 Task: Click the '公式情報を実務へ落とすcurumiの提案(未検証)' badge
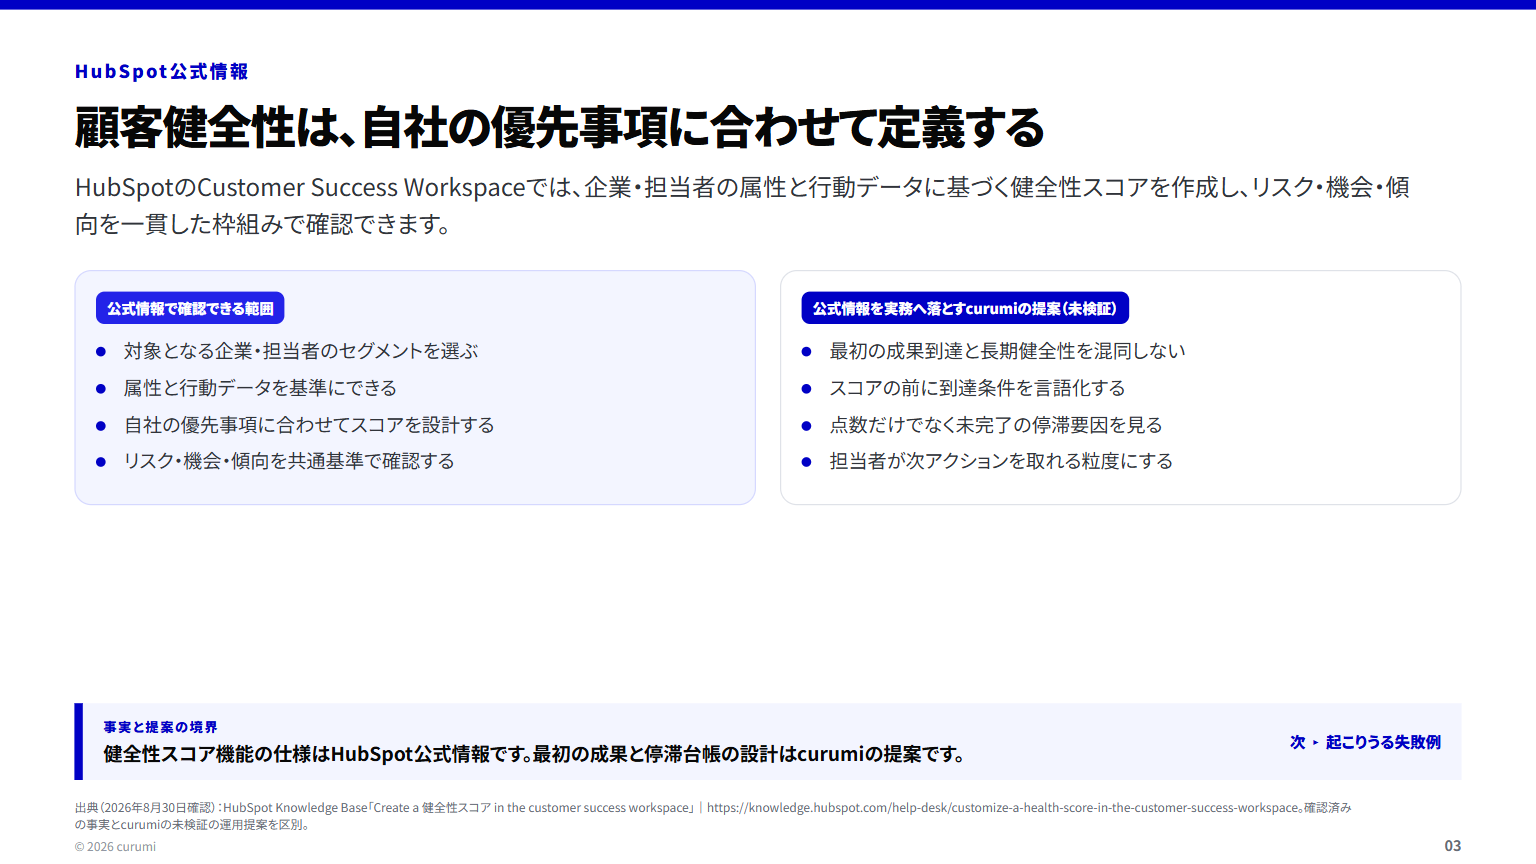965,308
